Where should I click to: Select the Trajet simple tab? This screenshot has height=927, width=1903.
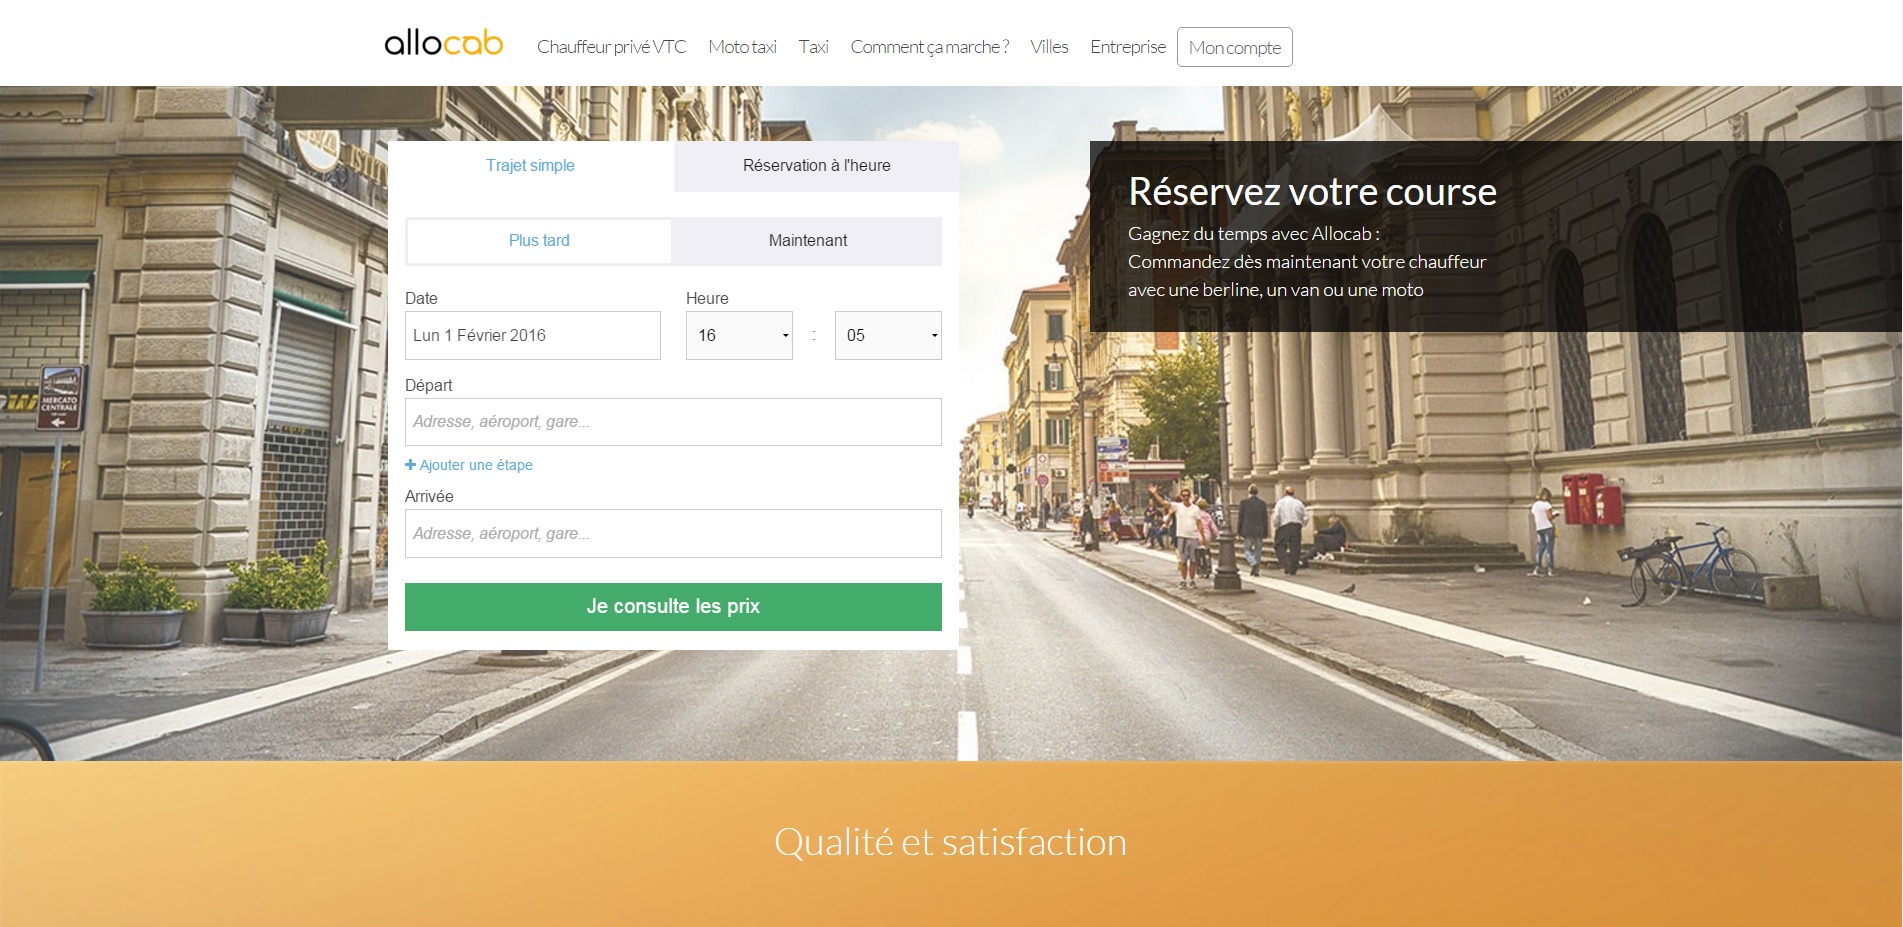pos(531,166)
